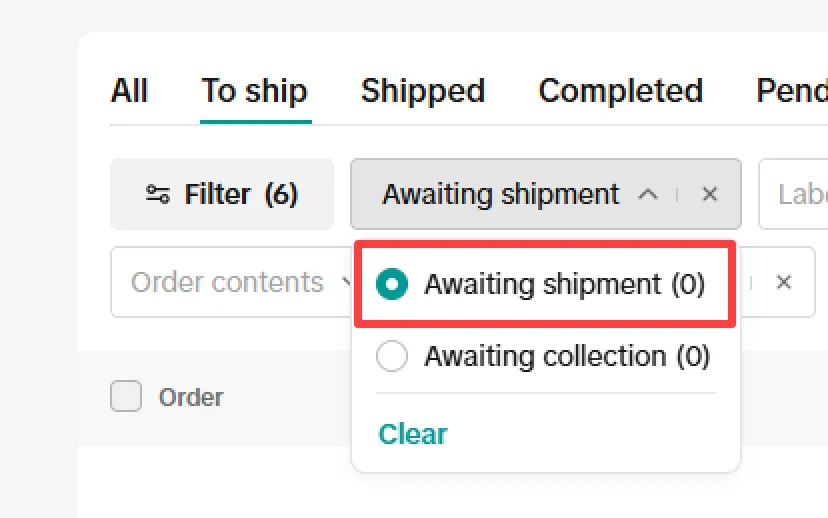Collapse the Awaiting shipment dropdown using the up chevron
Image resolution: width=828 pixels, height=518 pixels.
click(x=648, y=194)
